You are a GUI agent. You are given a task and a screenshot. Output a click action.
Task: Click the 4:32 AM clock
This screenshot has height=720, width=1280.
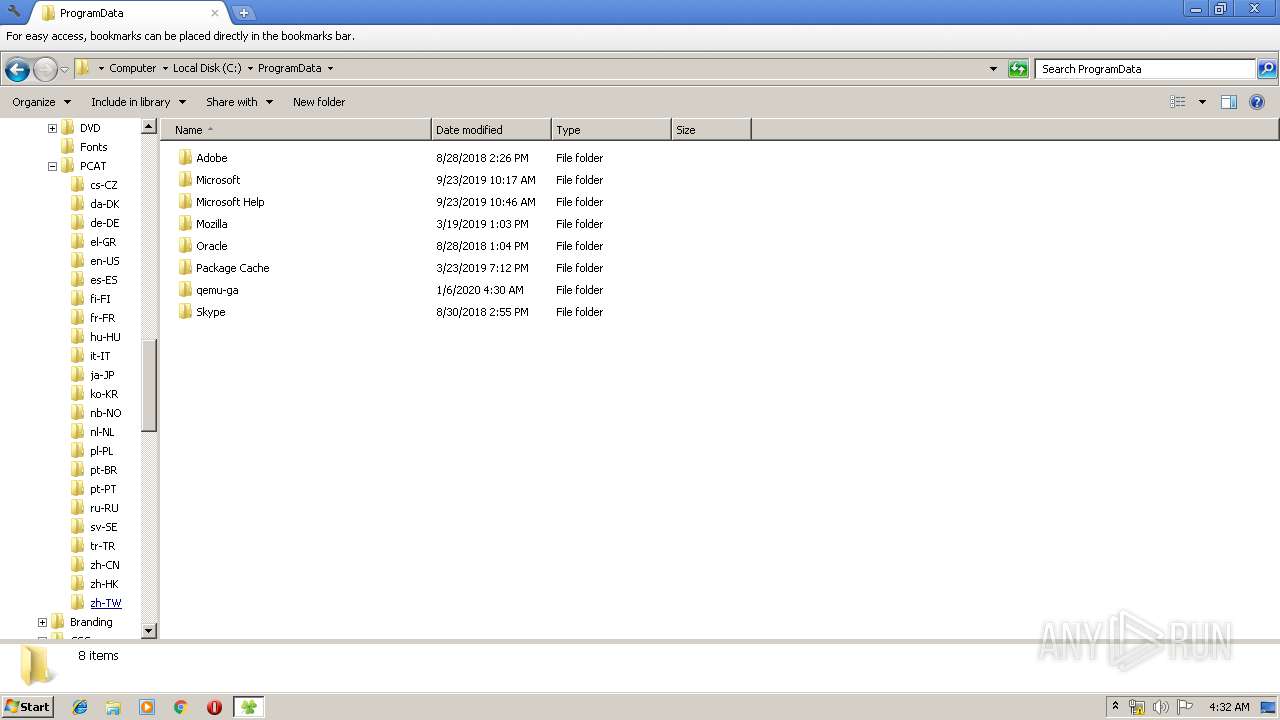click(x=1229, y=707)
